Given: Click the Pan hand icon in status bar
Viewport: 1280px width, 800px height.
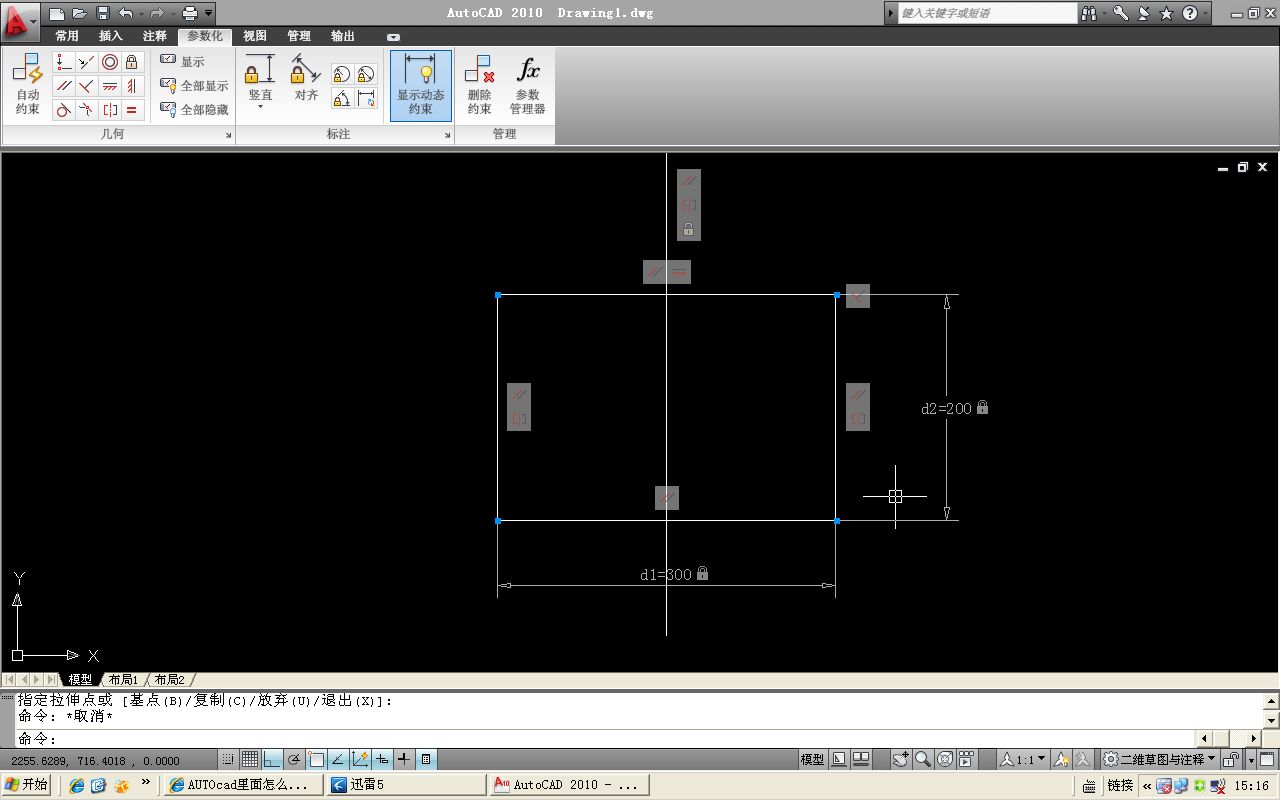Looking at the screenshot, I should pos(901,759).
